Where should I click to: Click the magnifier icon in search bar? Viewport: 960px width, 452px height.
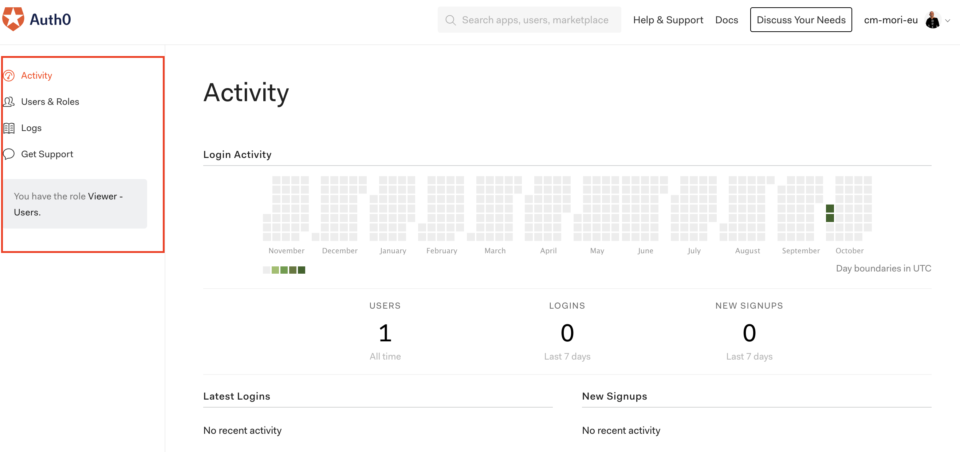451,20
